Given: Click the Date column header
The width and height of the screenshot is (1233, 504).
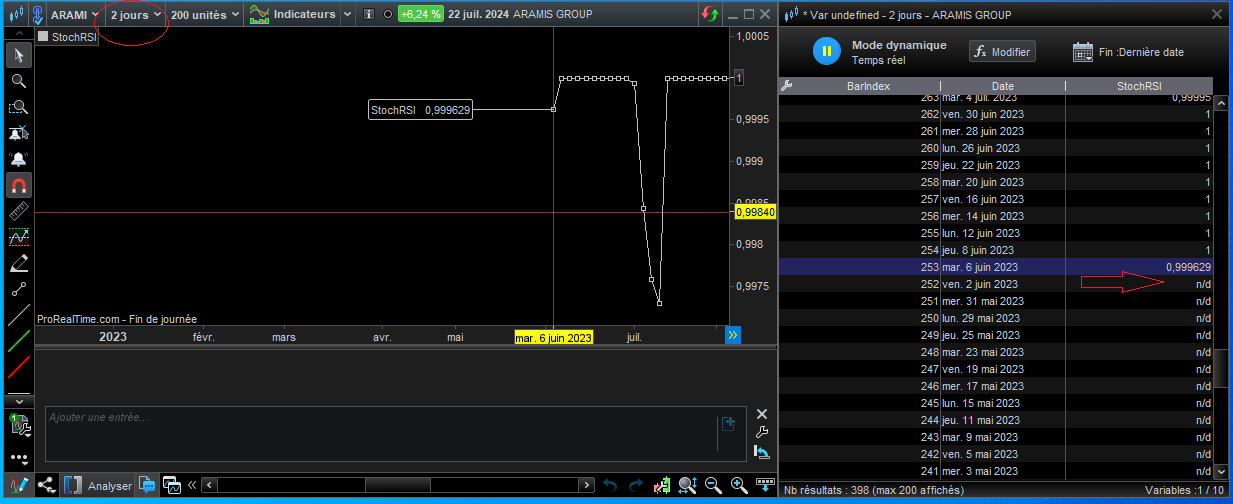Looking at the screenshot, I should pyautogui.click(x=1002, y=86).
